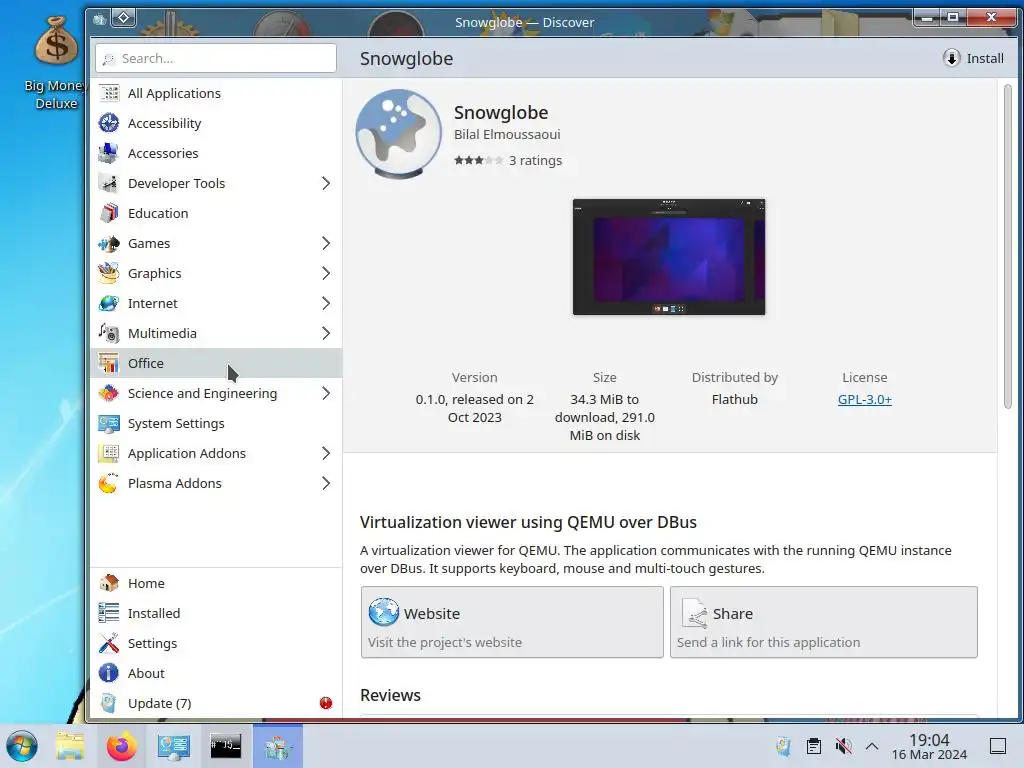The image size is (1024, 768).
Task: Click Share link for this application
Action: tap(824, 622)
